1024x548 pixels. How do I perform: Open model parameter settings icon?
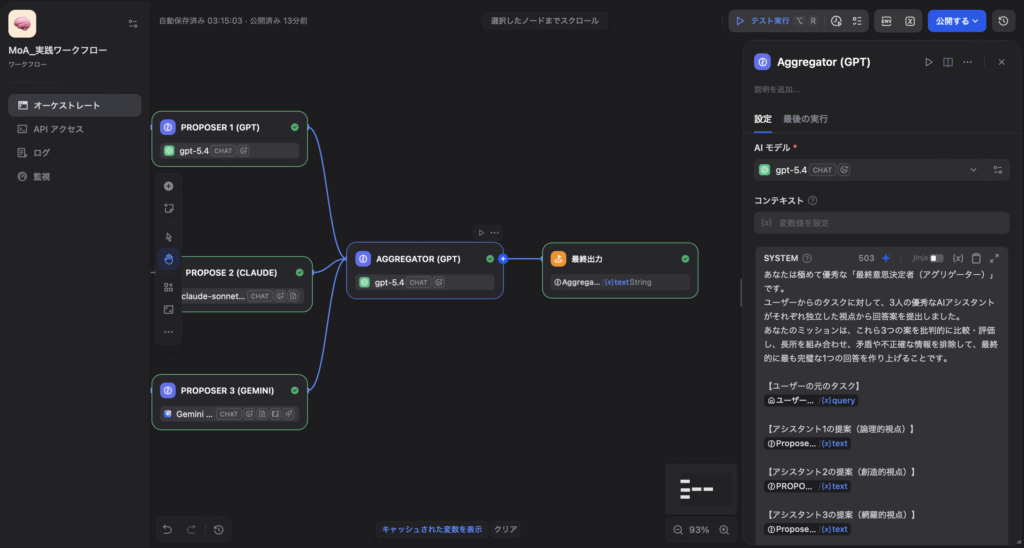coord(998,170)
